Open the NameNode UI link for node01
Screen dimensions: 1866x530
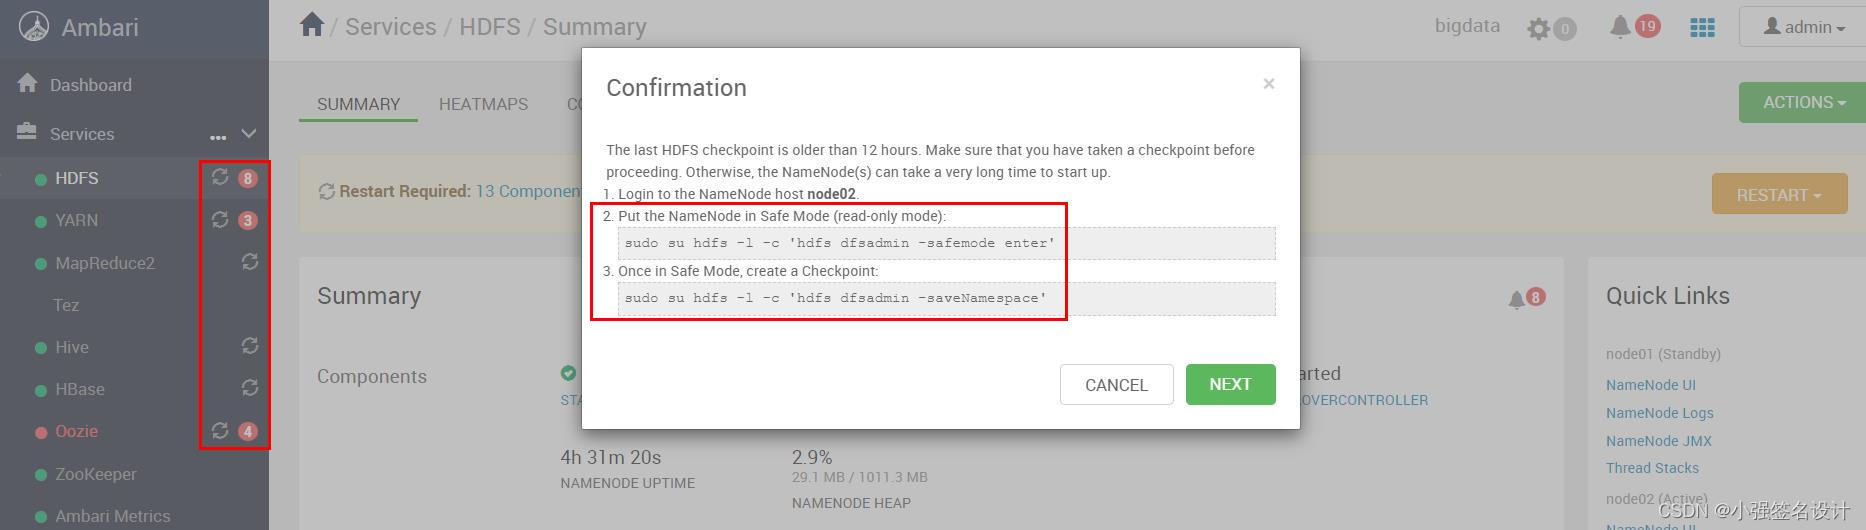(1650, 385)
